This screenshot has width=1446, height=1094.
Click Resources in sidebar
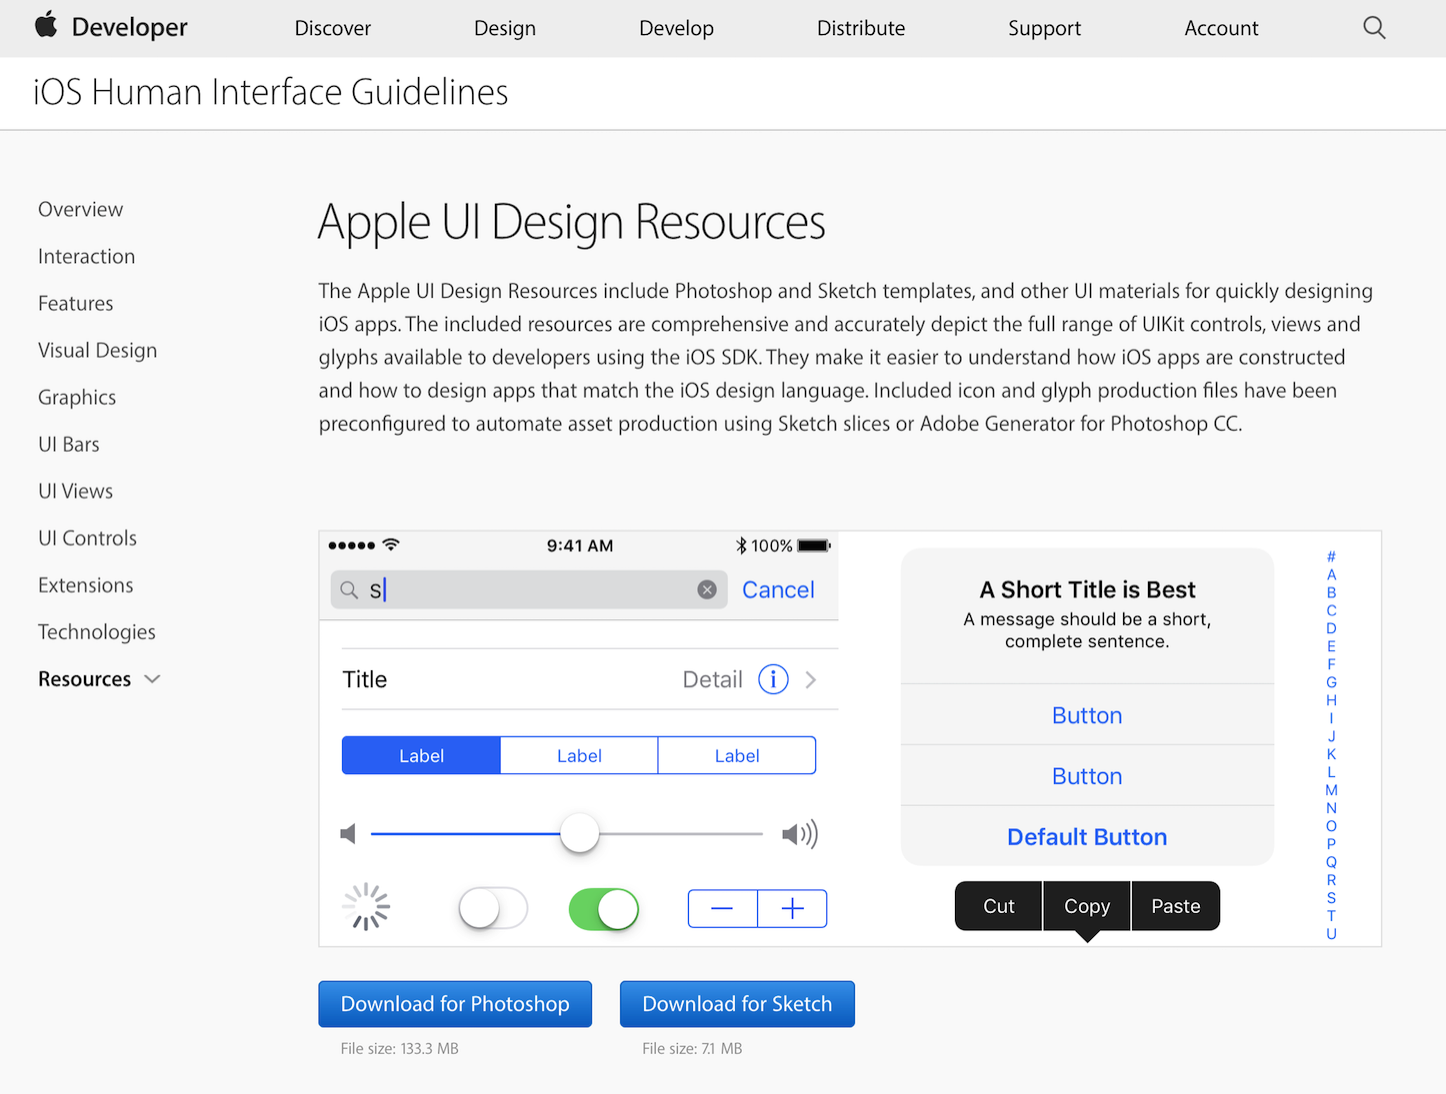85,679
